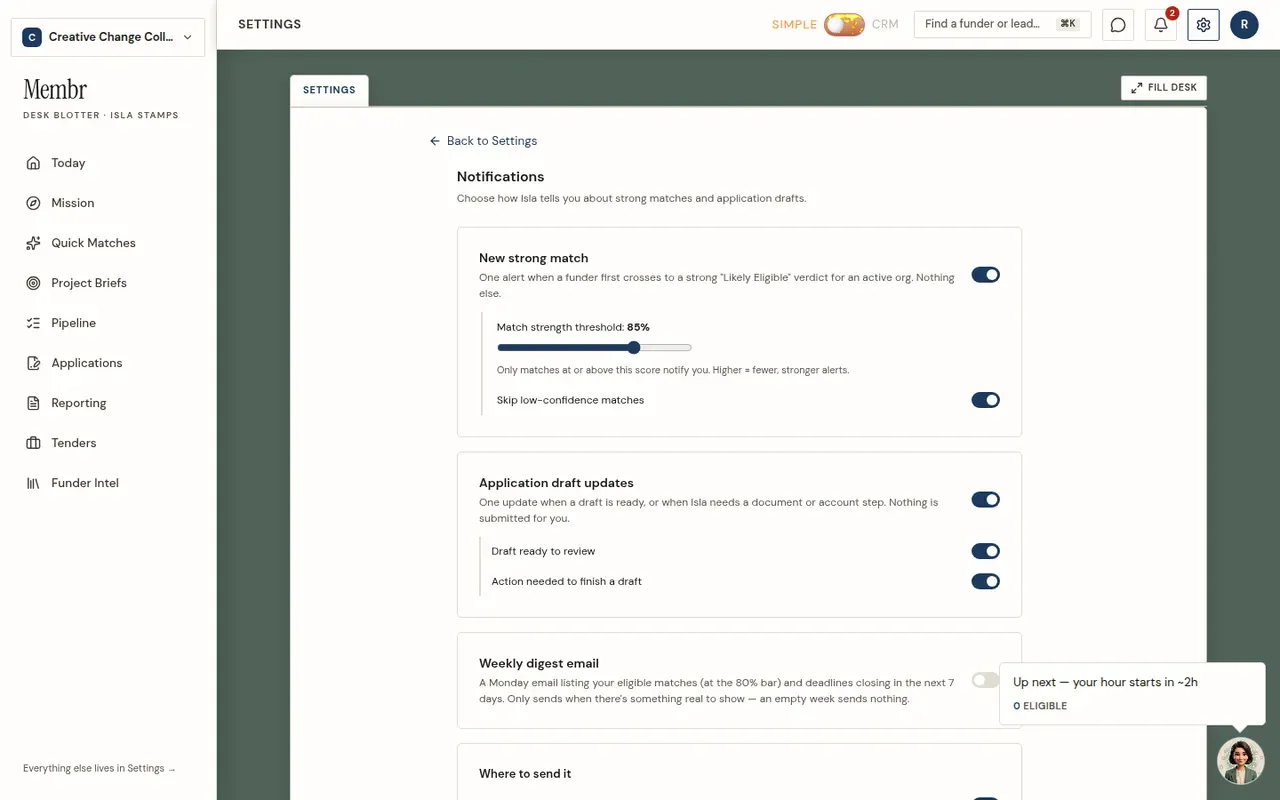Click the ⌘K shortcut badge
The width and height of the screenshot is (1280, 800).
[x=1068, y=24]
